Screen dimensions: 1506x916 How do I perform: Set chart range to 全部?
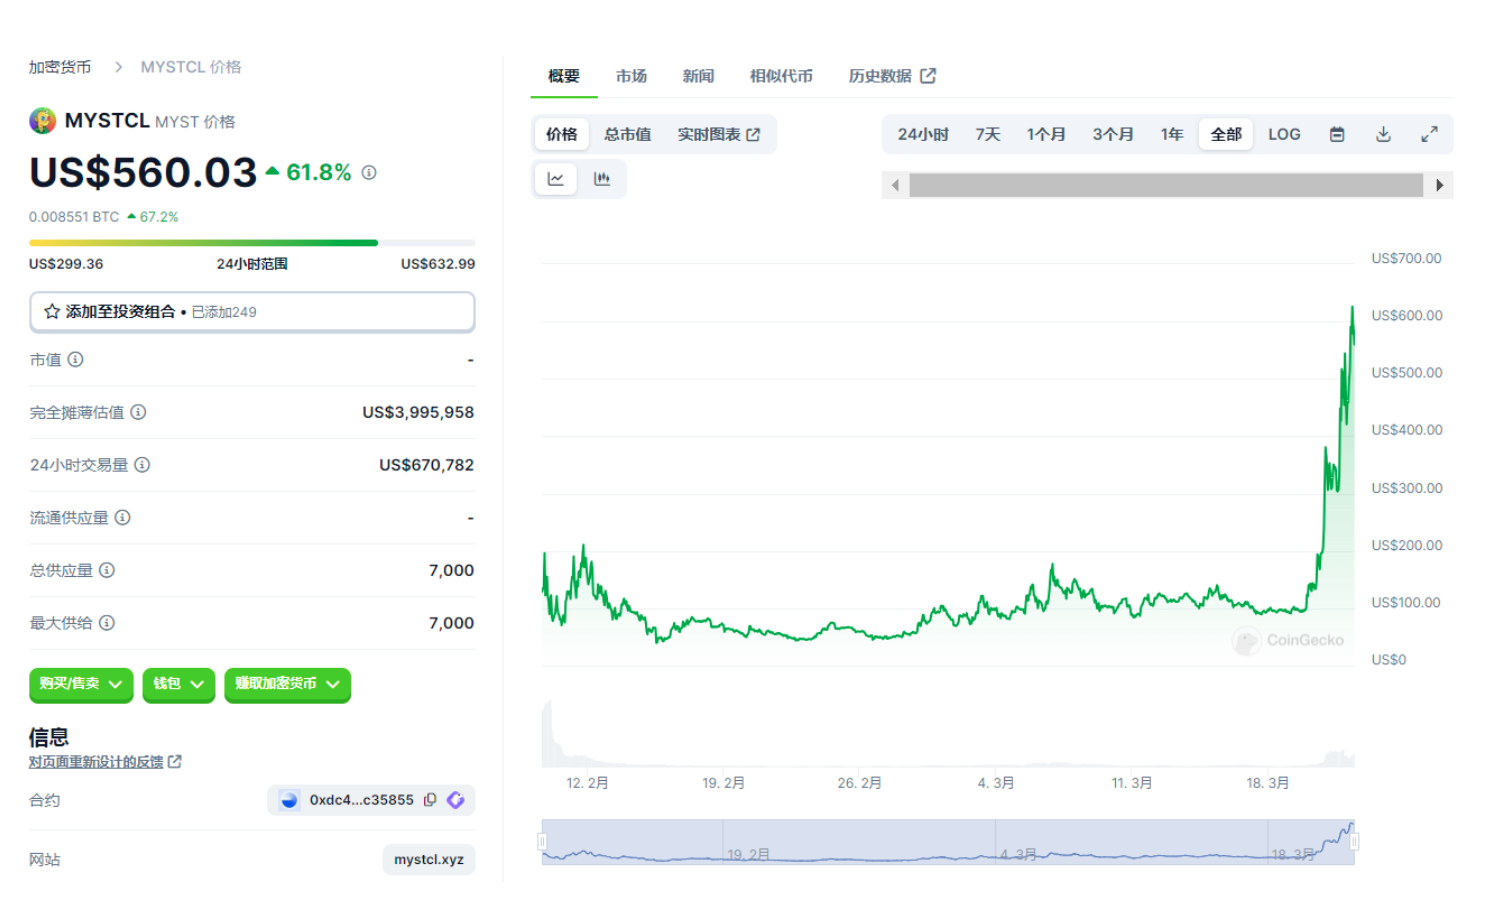(1226, 134)
